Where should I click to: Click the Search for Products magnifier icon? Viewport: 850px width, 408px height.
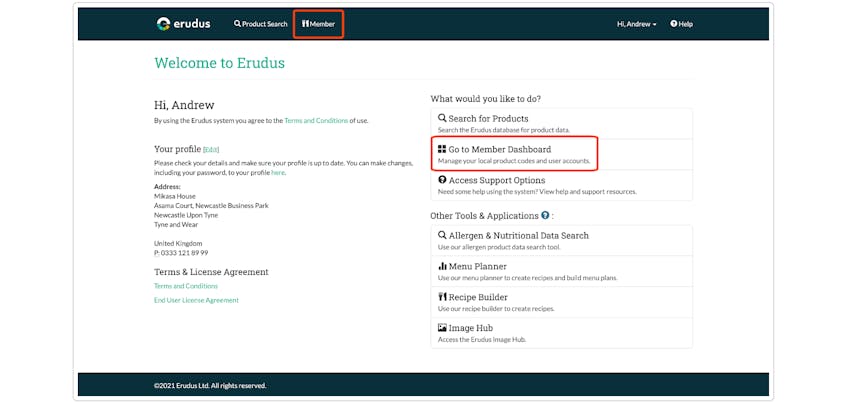442,118
